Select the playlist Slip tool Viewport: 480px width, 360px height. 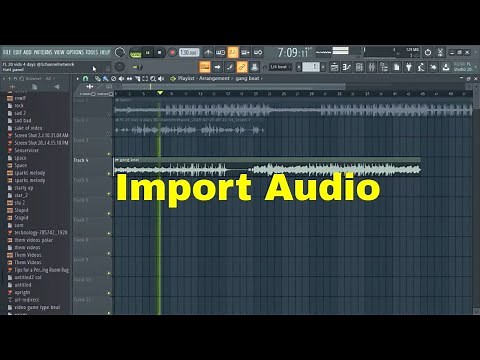click(x=129, y=79)
